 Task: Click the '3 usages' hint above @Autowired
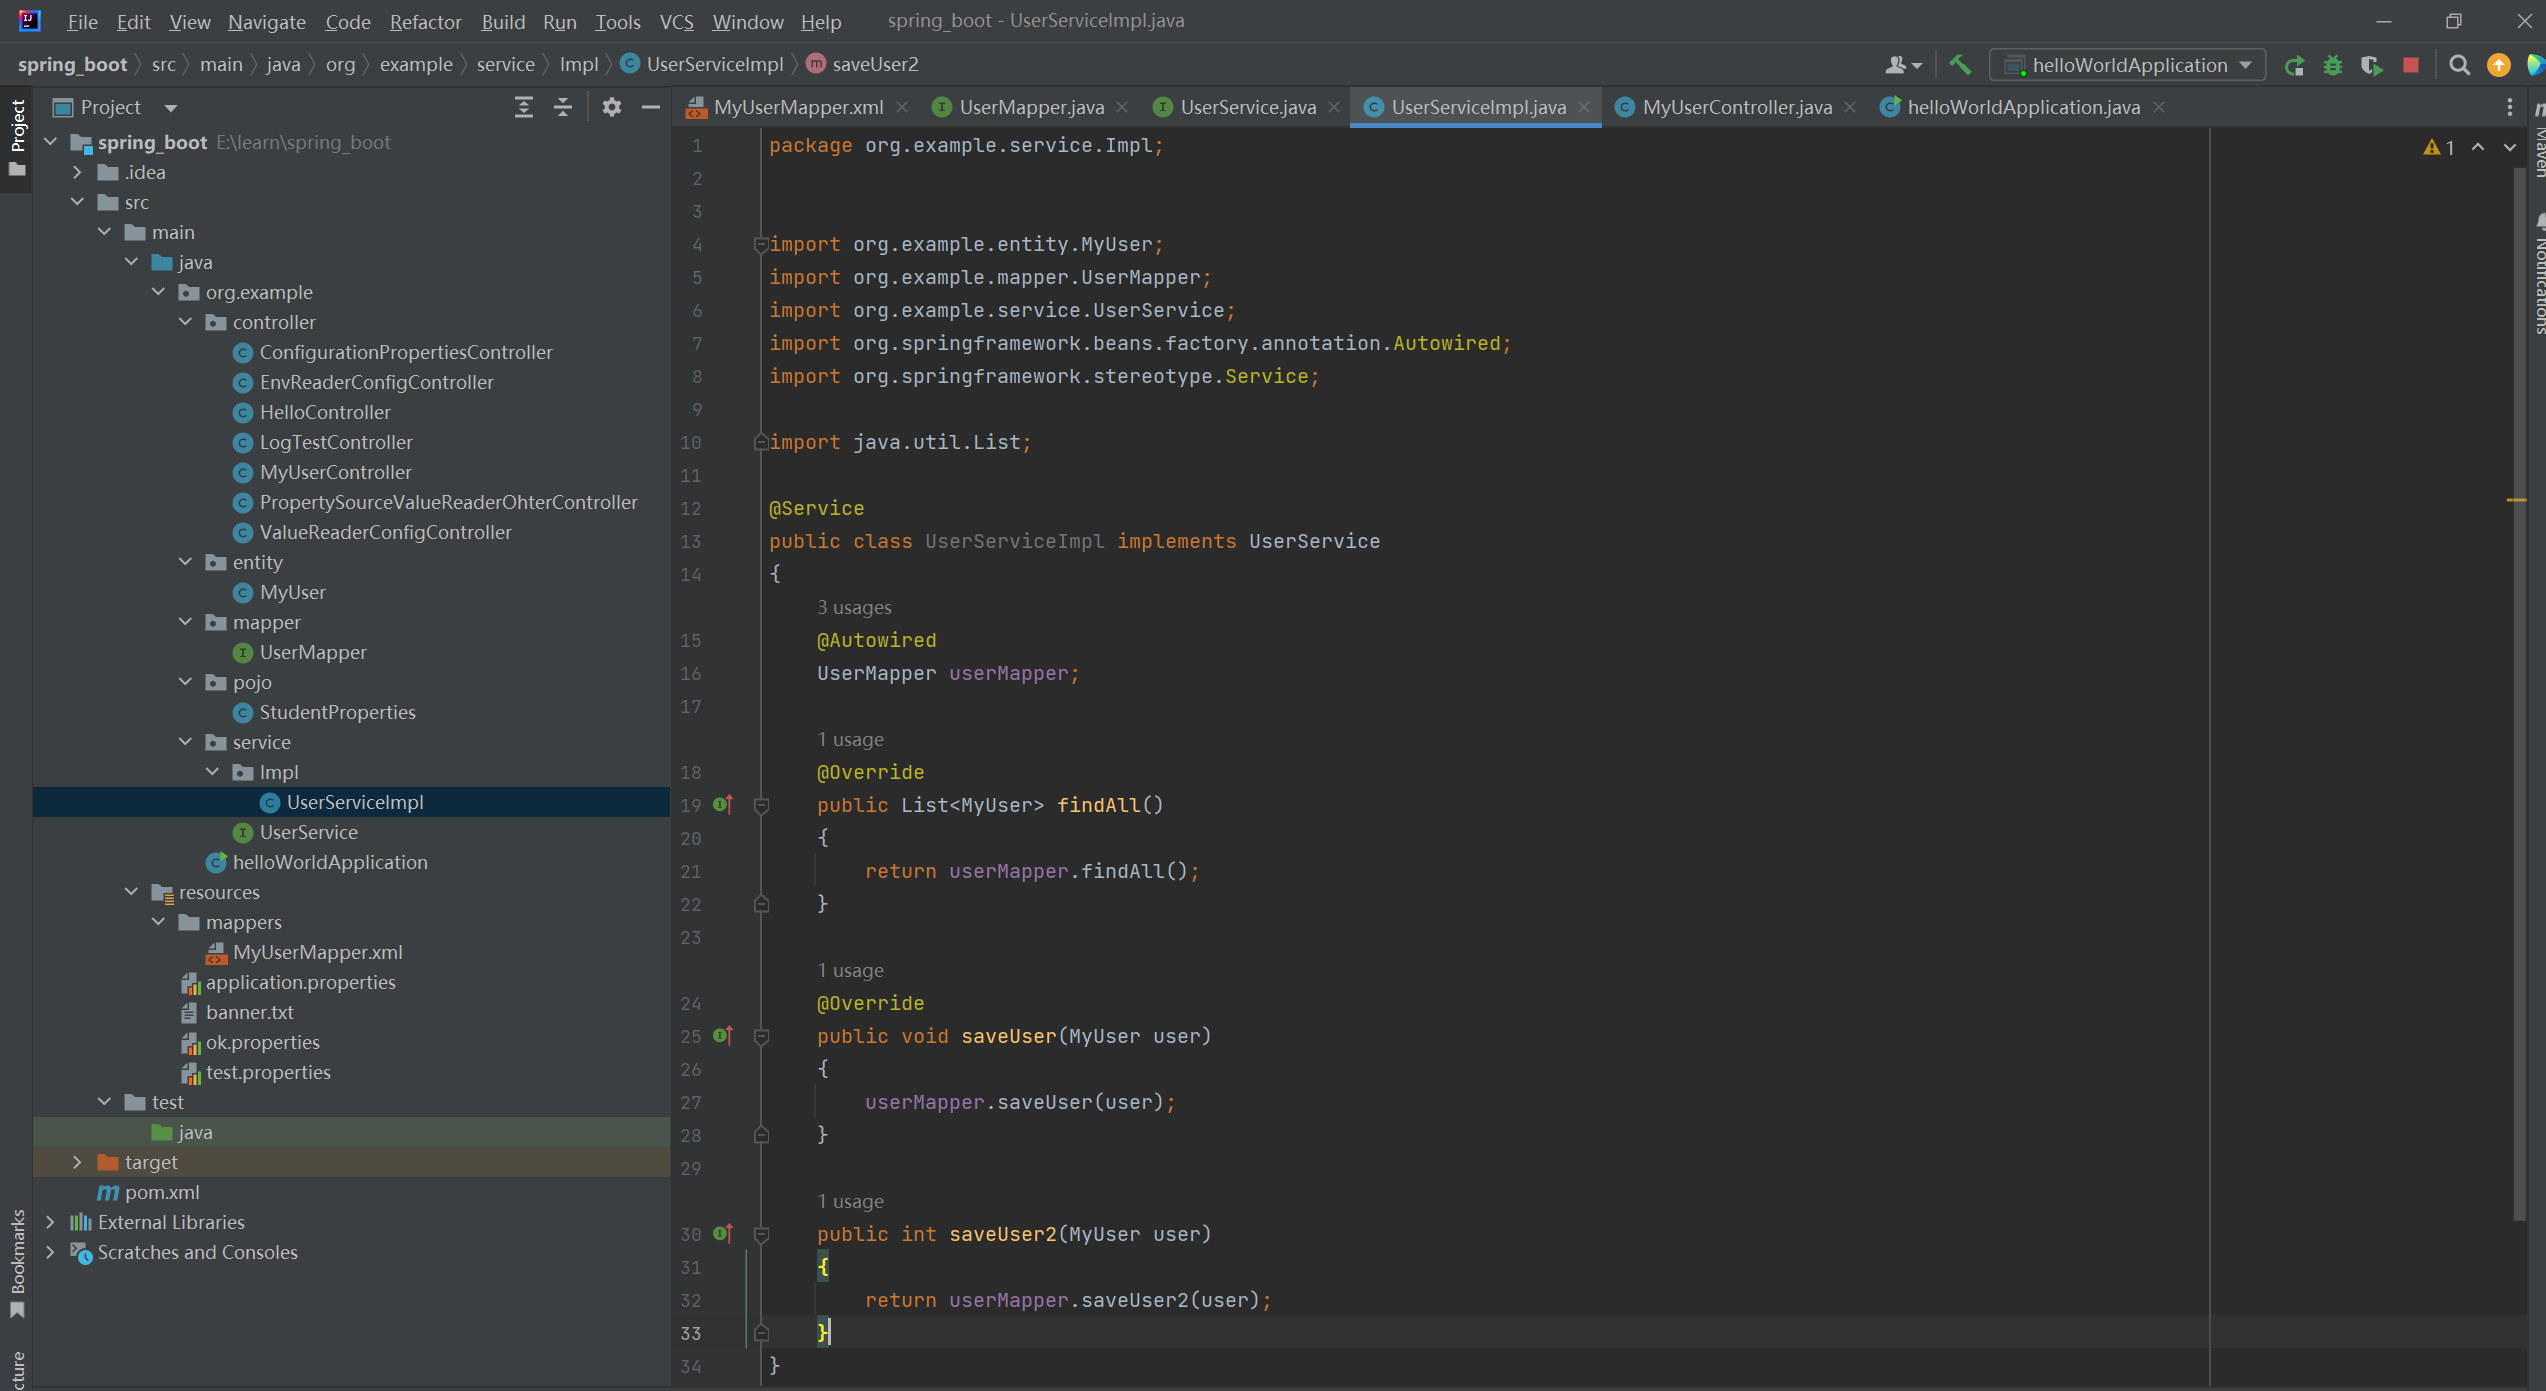click(853, 607)
